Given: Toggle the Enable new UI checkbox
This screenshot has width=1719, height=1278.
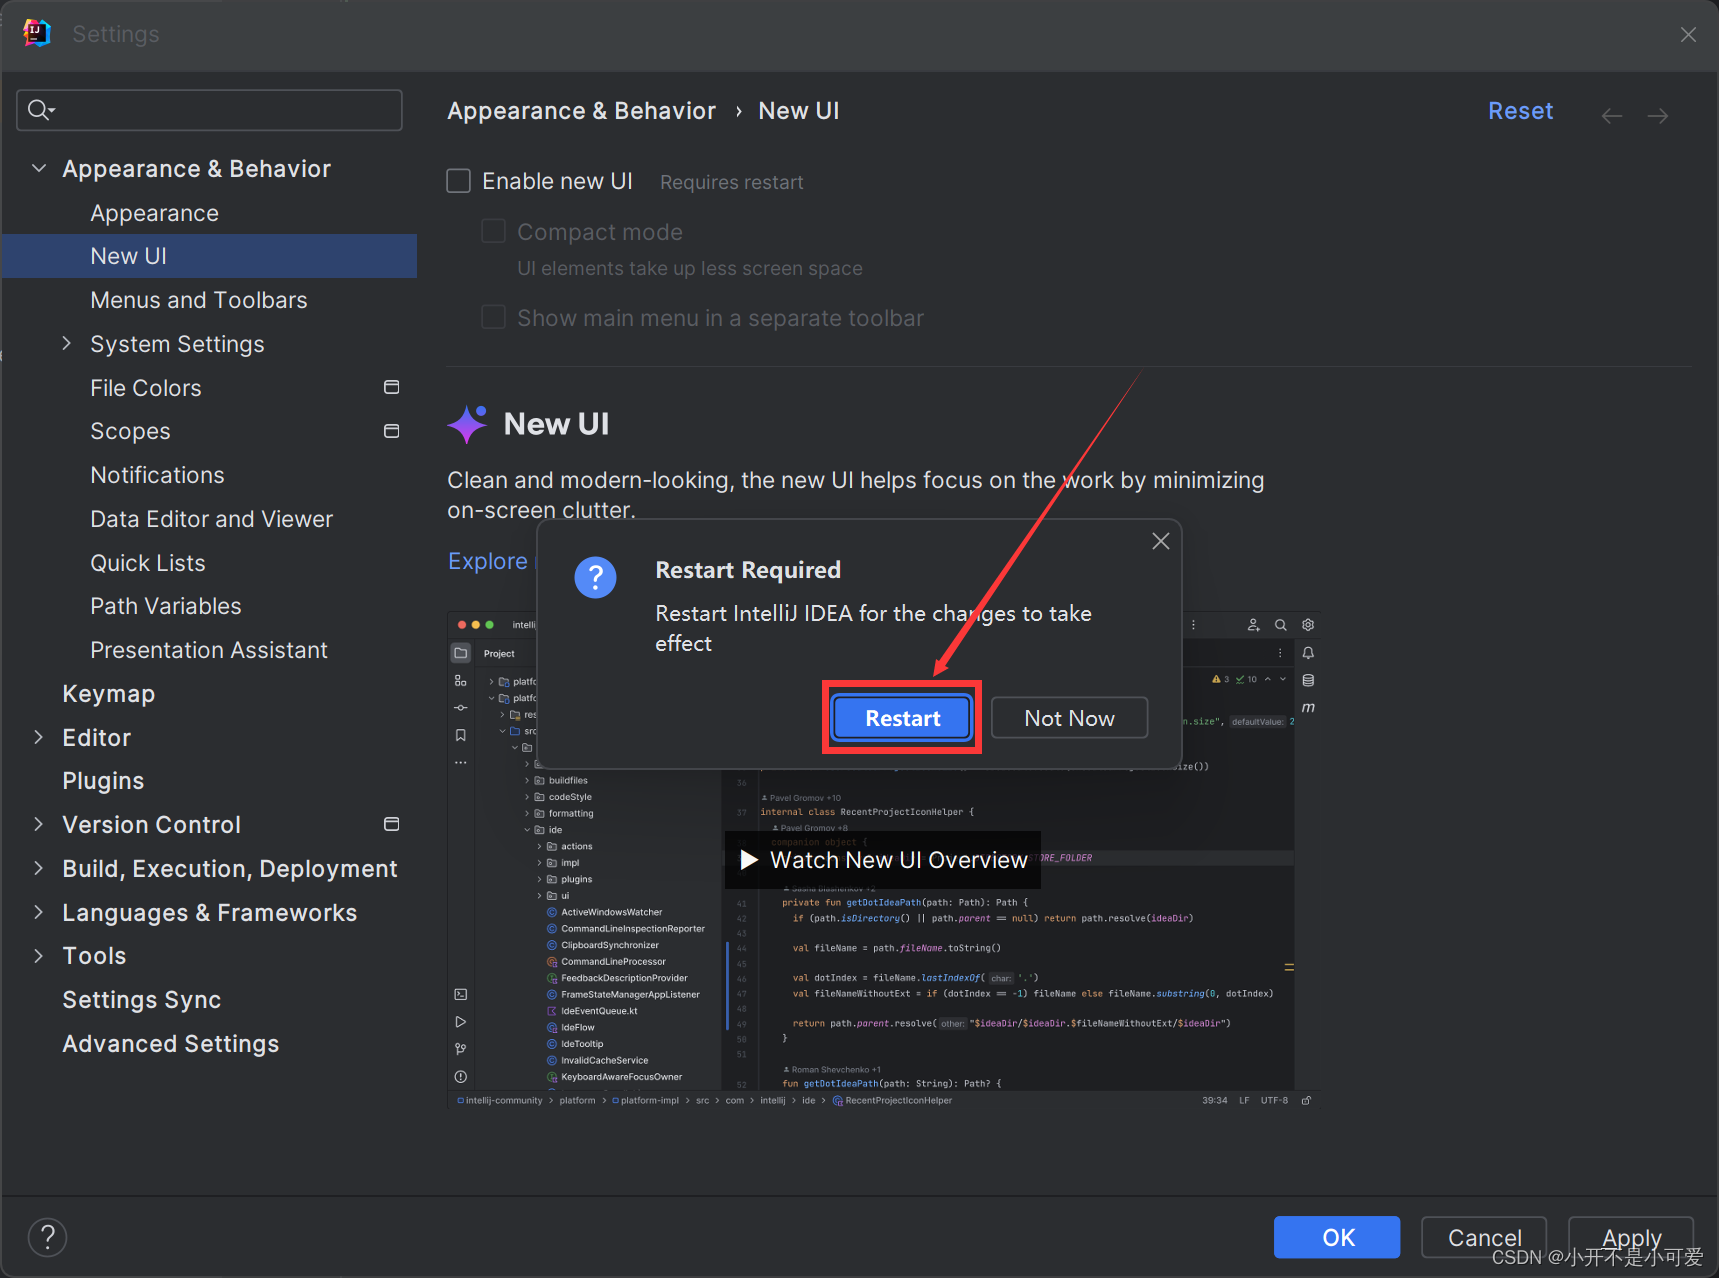Looking at the screenshot, I should [x=458, y=181].
